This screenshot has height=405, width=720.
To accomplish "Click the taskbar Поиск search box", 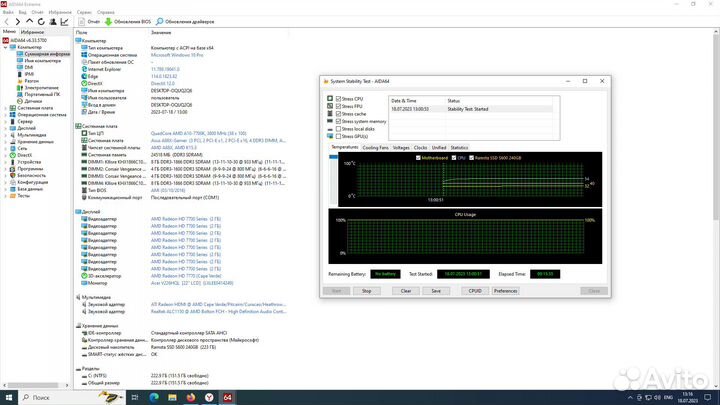I will click(71, 397).
